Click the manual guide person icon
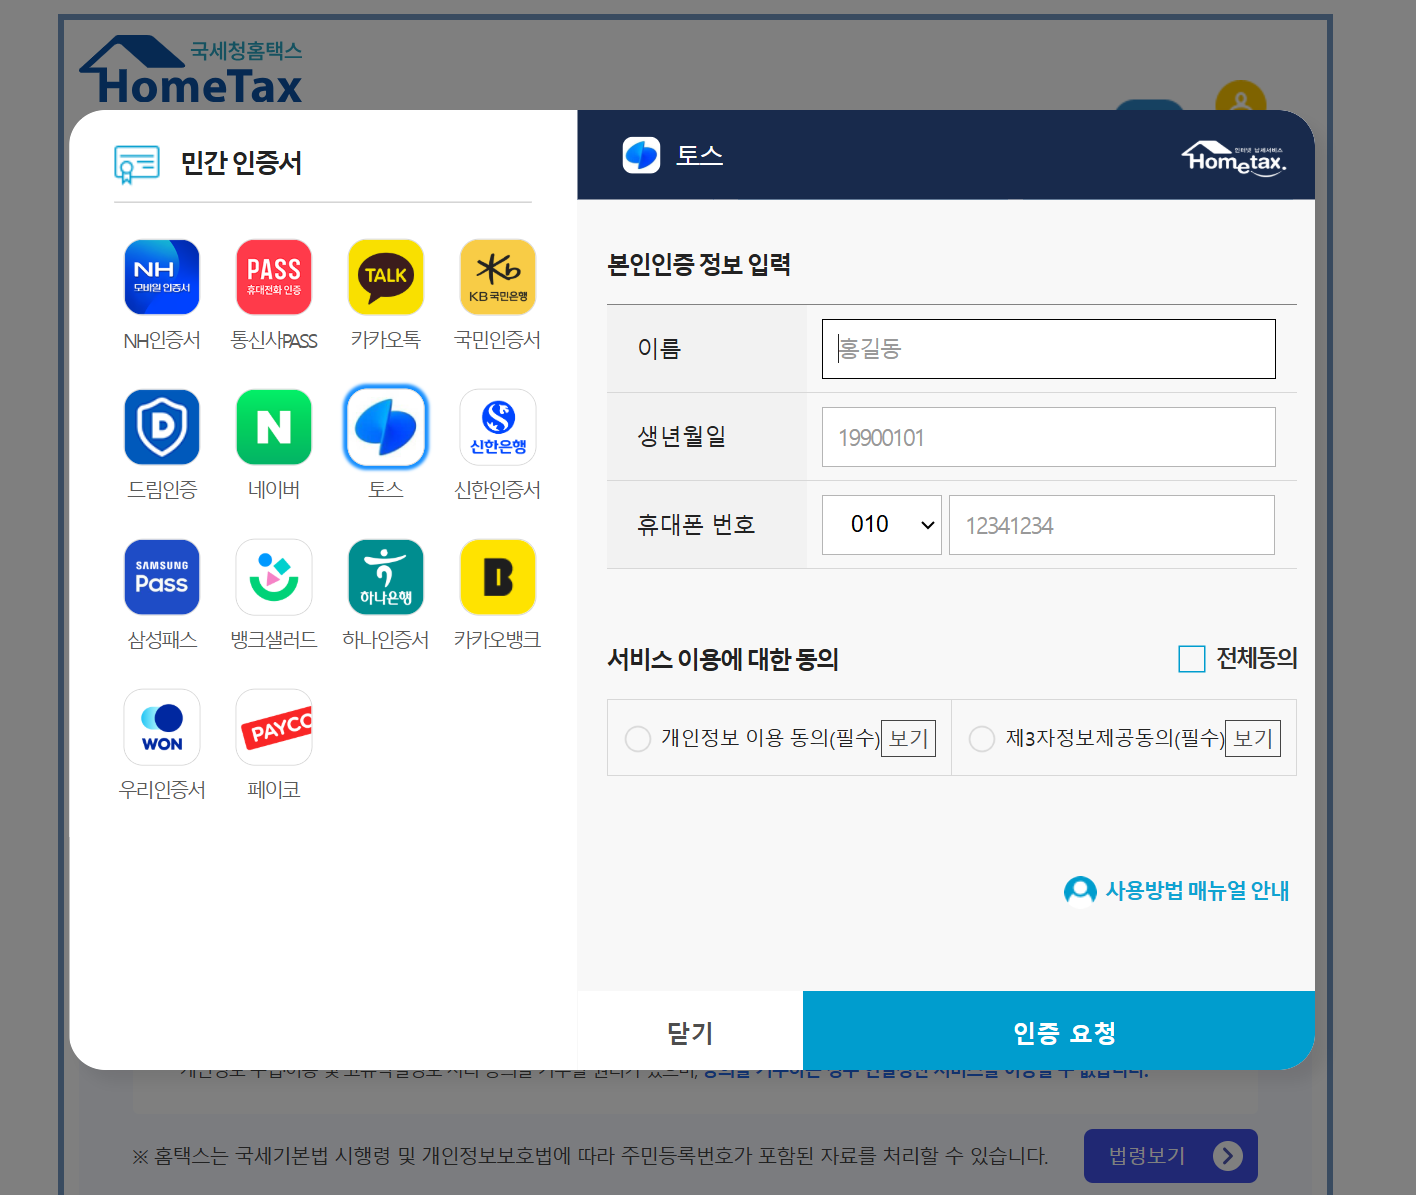The width and height of the screenshot is (1416, 1195). pyautogui.click(x=1080, y=890)
